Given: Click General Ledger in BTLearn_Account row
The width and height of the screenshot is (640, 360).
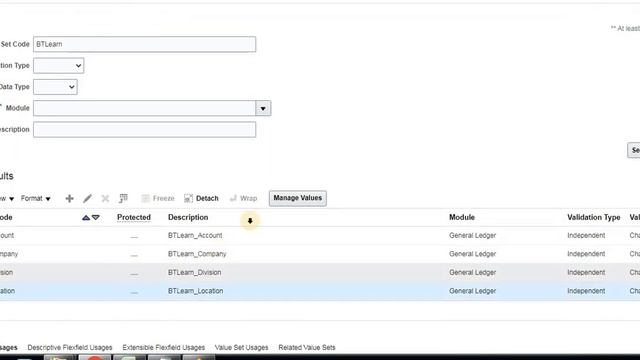Looking at the screenshot, I should (x=472, y=236).
